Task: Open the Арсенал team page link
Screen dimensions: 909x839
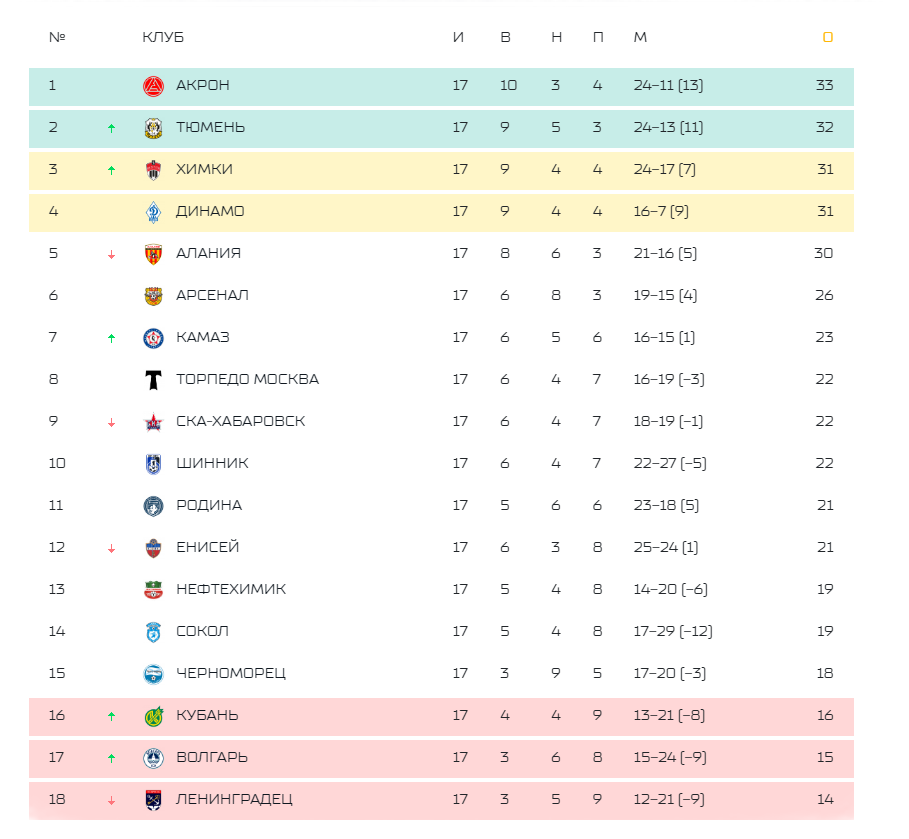Action: tap(212, 295)
